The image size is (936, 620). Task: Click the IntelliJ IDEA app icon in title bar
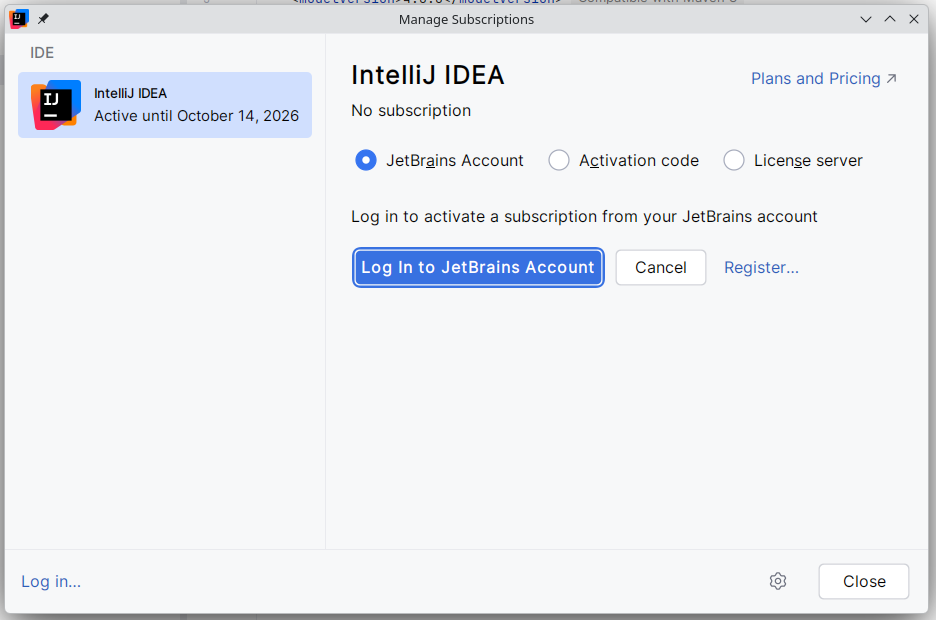pyautogui.click(x=19, y=19)
